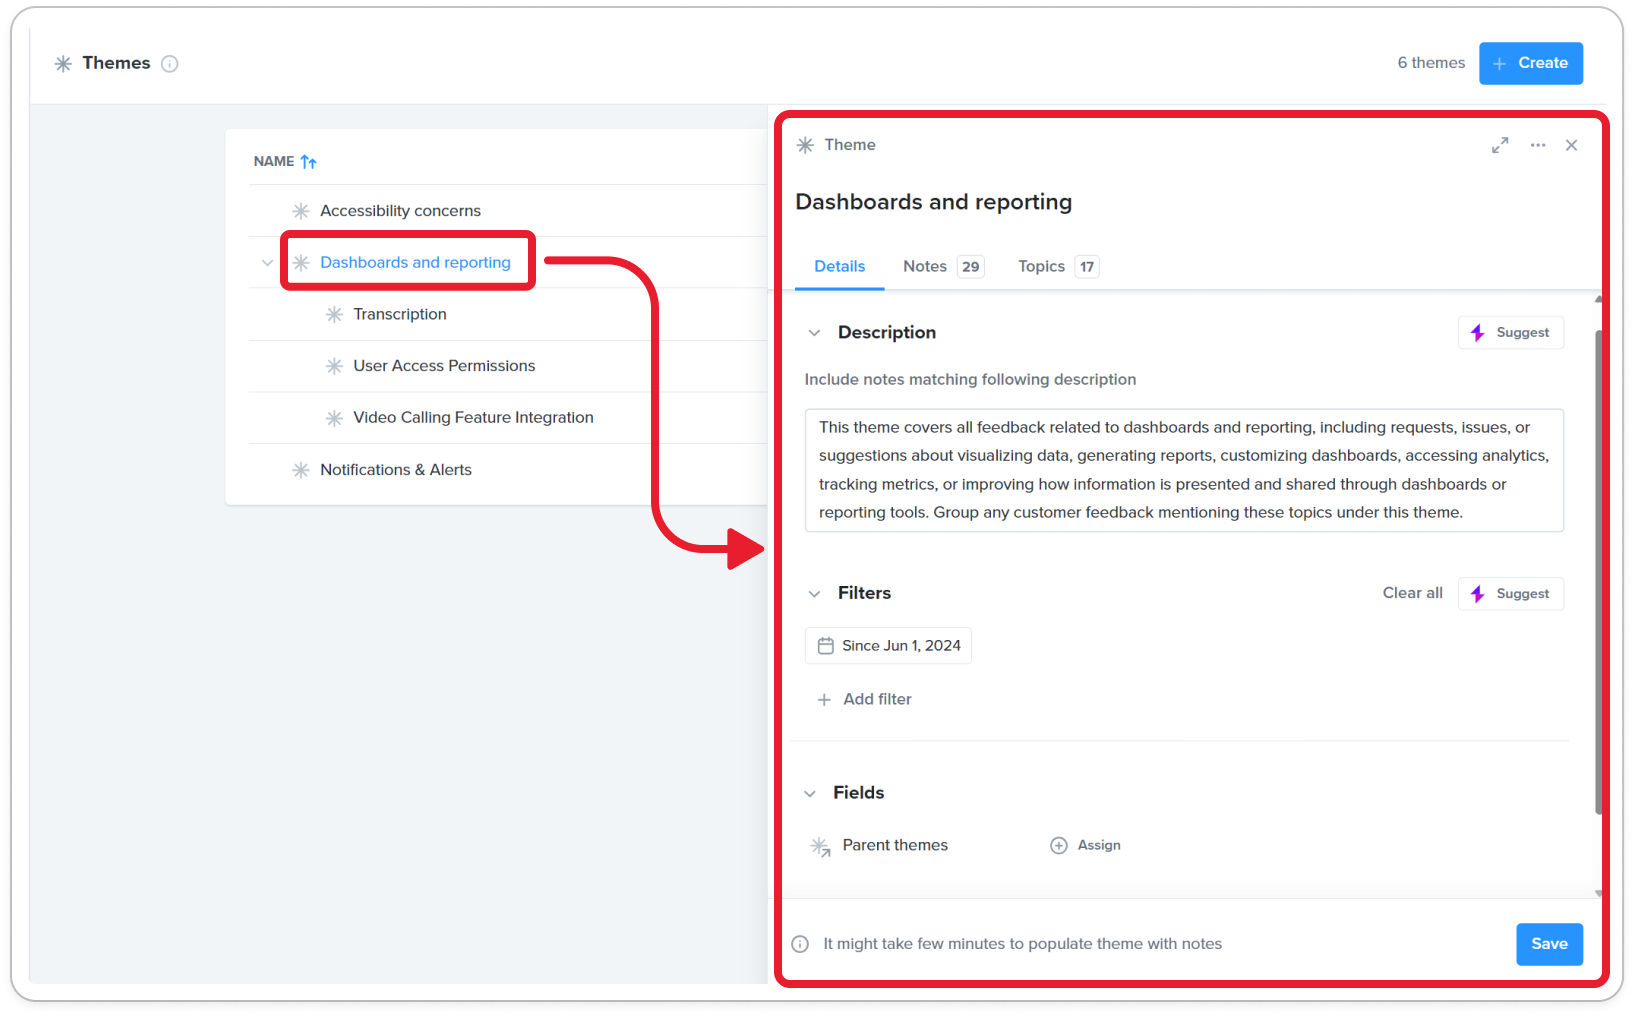The width and height of the screenshot is (1635, 1016).
Task: Click the theme description text box
Action: click(1184, 470)
